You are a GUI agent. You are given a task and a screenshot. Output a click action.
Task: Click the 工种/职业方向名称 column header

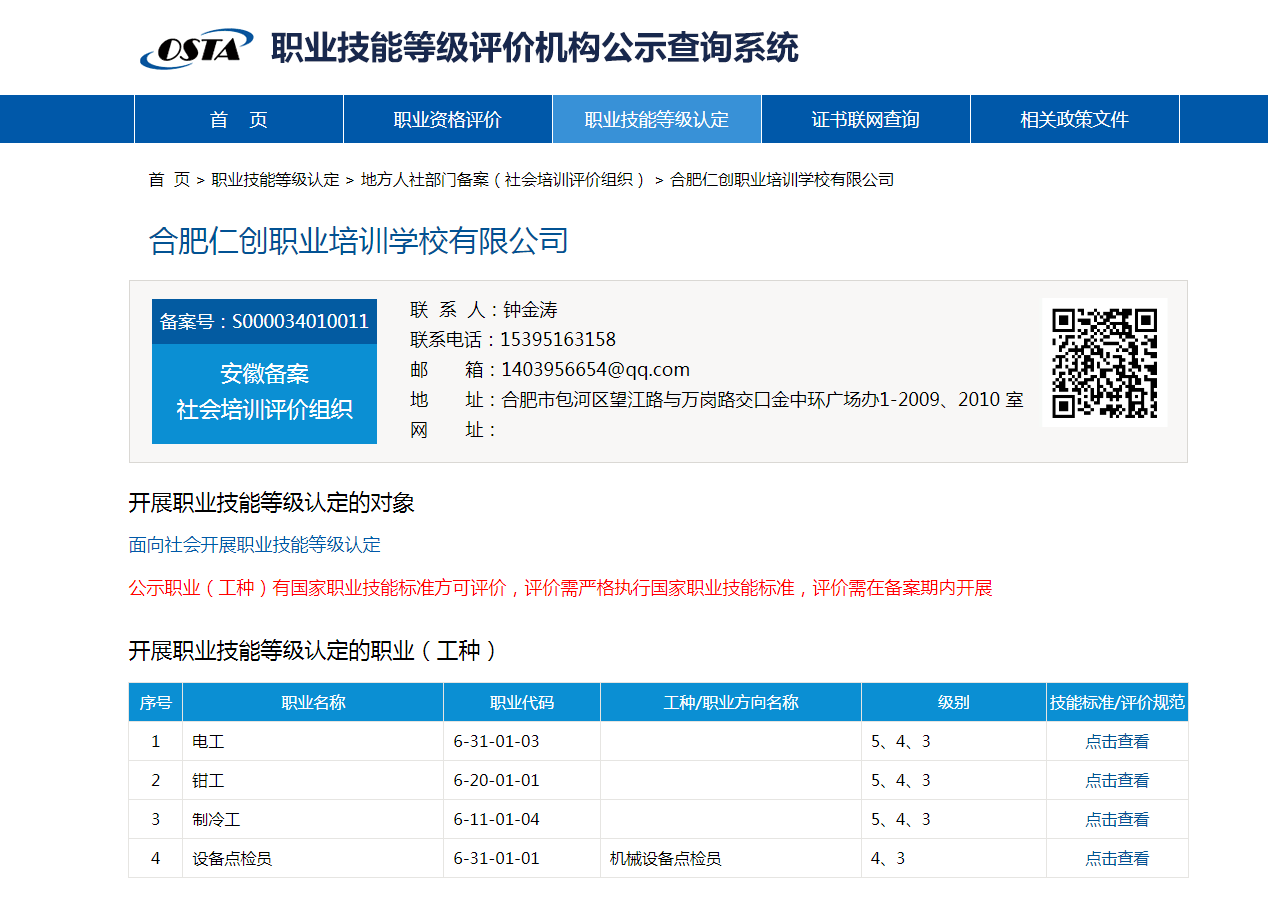click(731, 702)
